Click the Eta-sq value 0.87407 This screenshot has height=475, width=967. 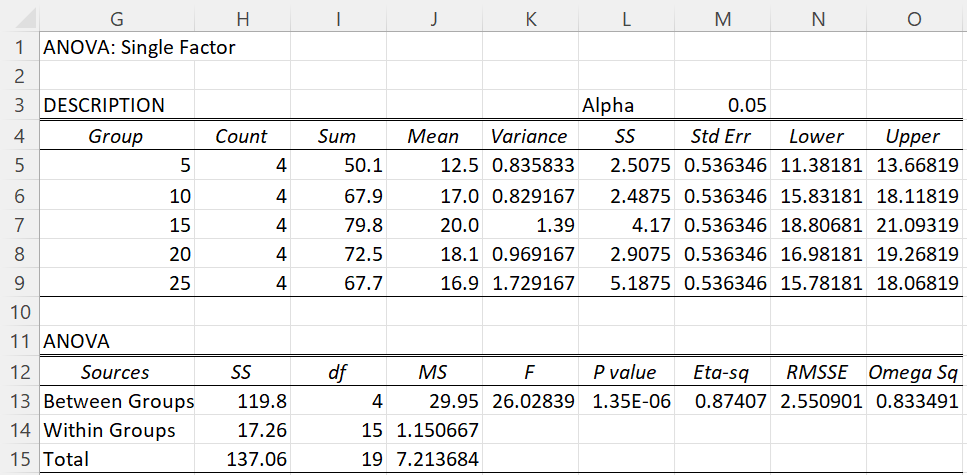pyautogui.click(x=722, y=401)
